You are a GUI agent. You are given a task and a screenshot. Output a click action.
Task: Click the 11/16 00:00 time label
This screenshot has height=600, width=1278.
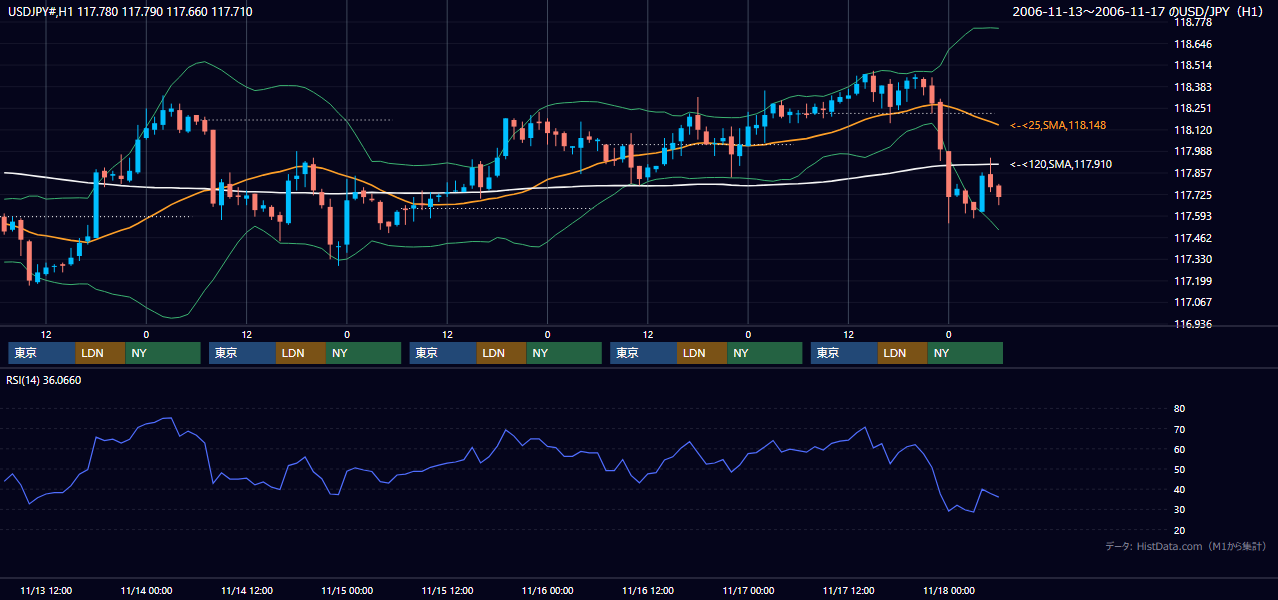547,590
